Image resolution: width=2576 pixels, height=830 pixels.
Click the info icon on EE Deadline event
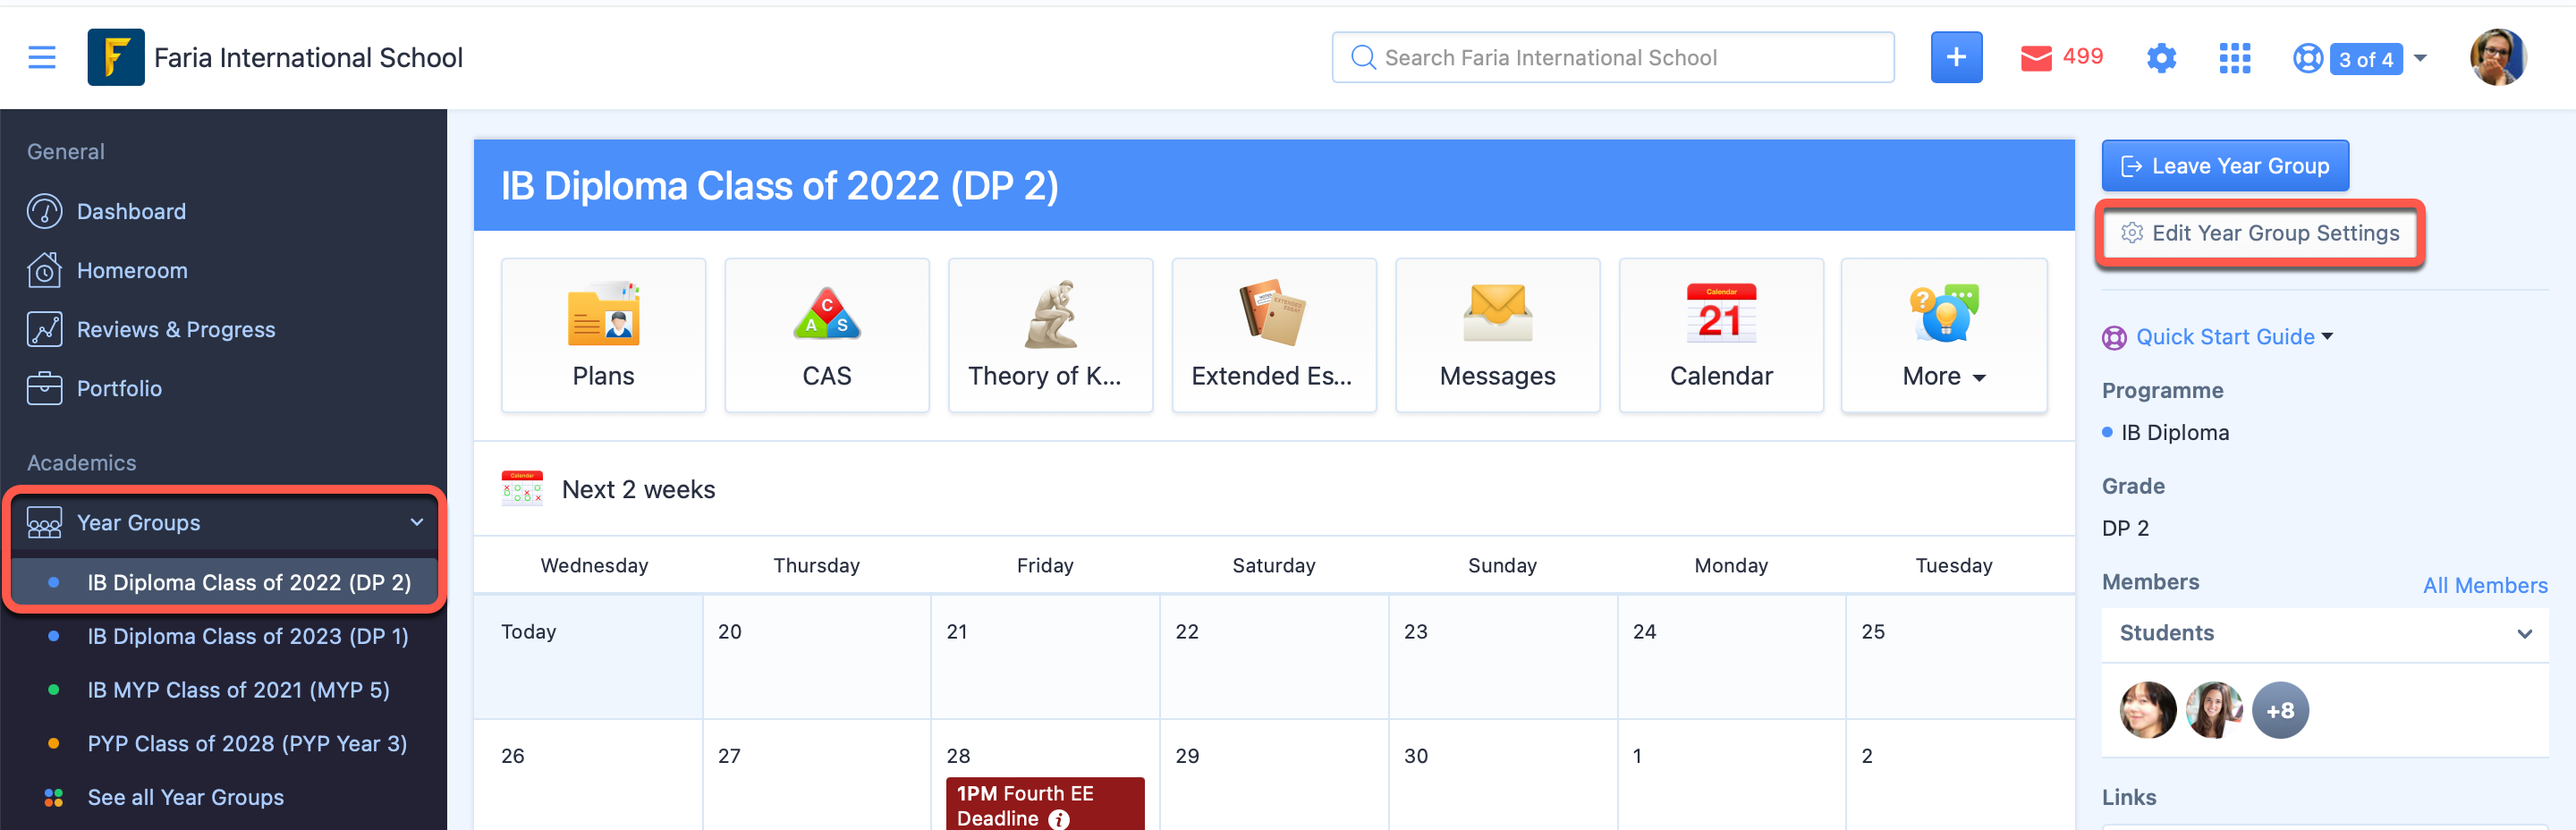click(x=1058, y=819)
